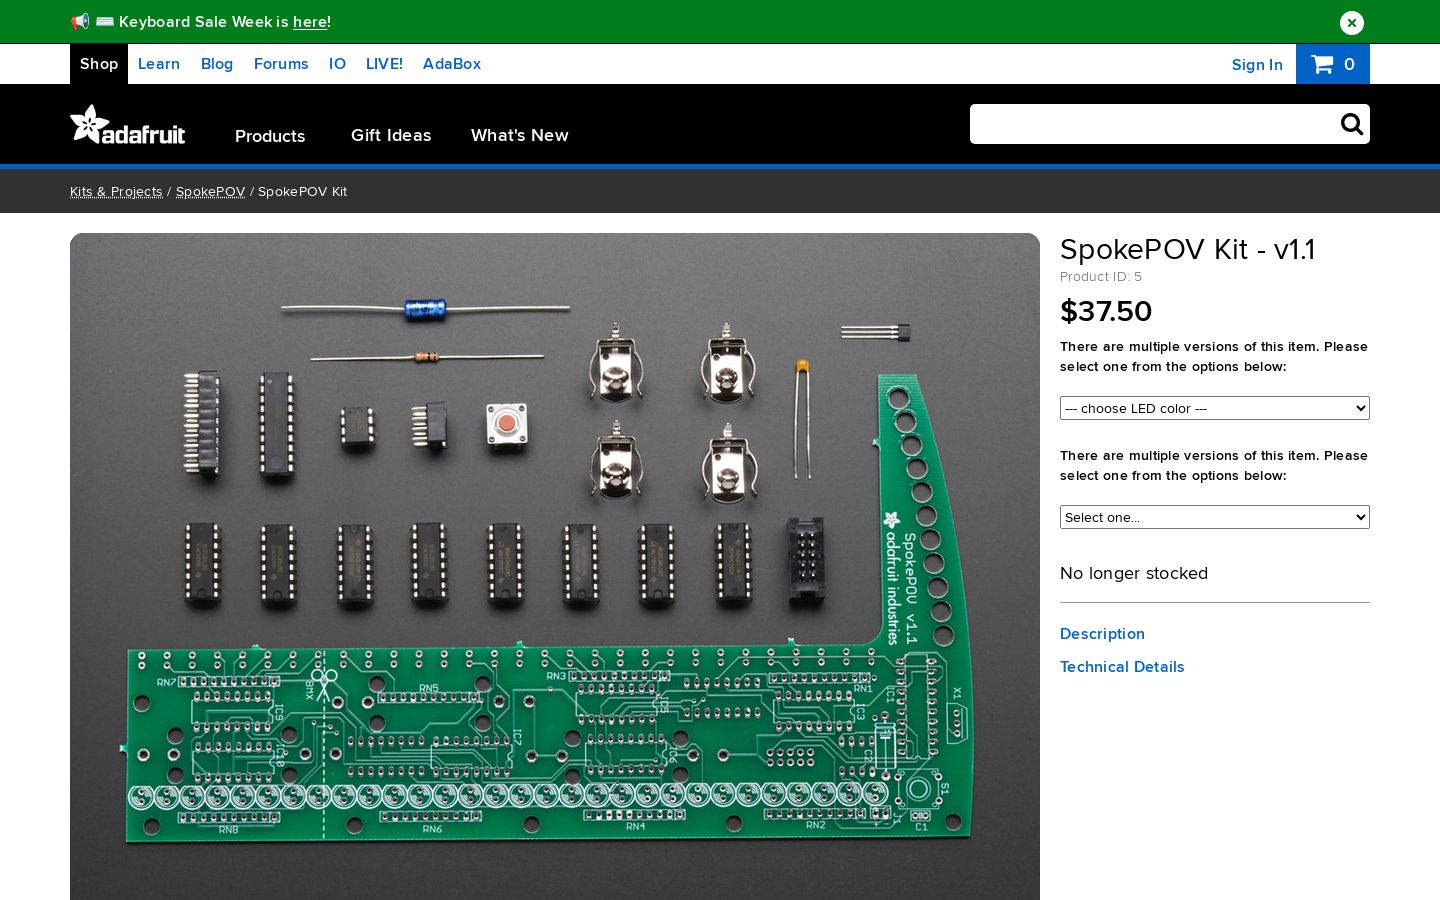The image size is (1440, 900).
Task: Expand the 'Select one...' dropdown
Action: click(1215, 517)
